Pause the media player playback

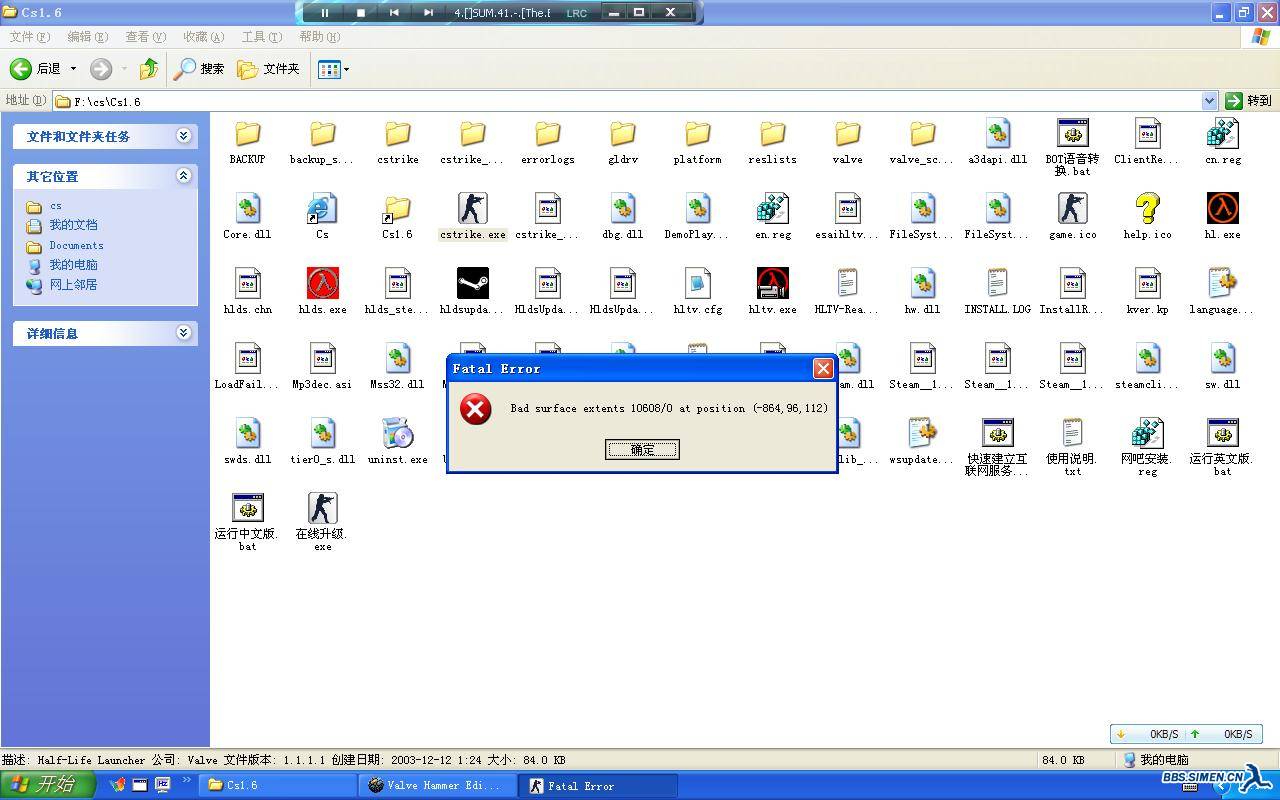click(x=324, y=12)
